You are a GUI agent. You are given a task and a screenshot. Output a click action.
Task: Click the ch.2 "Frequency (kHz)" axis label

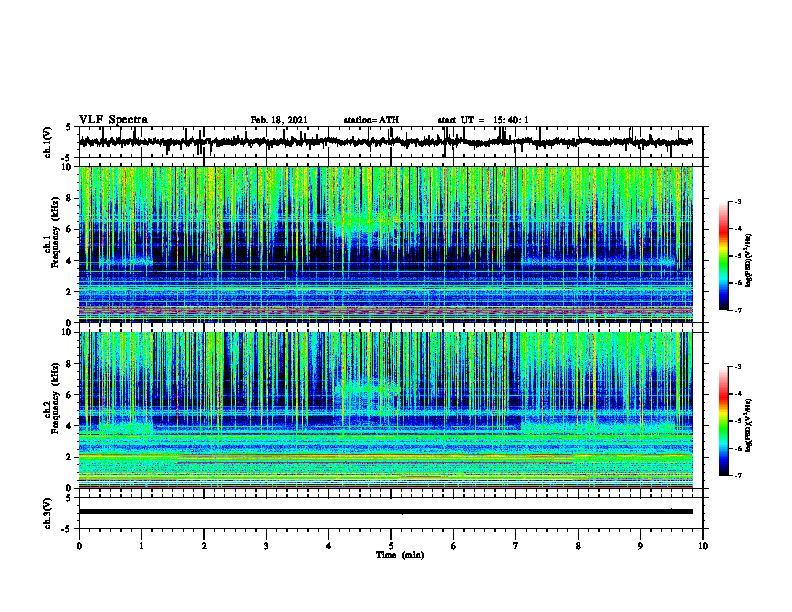[56, 396]
